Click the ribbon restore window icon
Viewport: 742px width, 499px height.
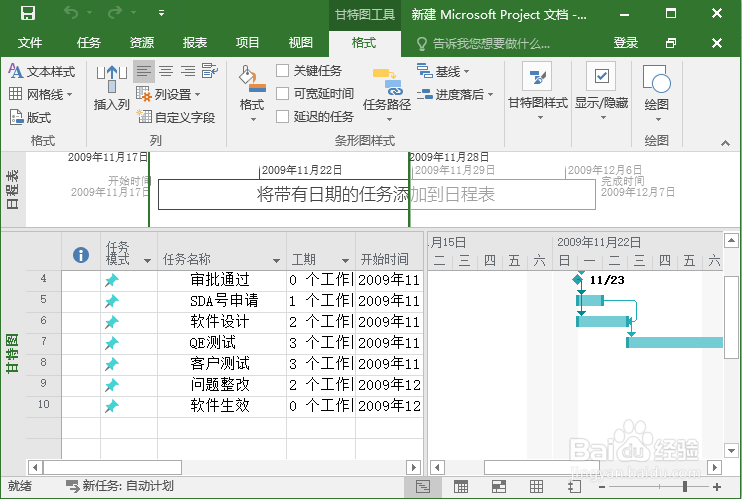[x=671, y=43]
